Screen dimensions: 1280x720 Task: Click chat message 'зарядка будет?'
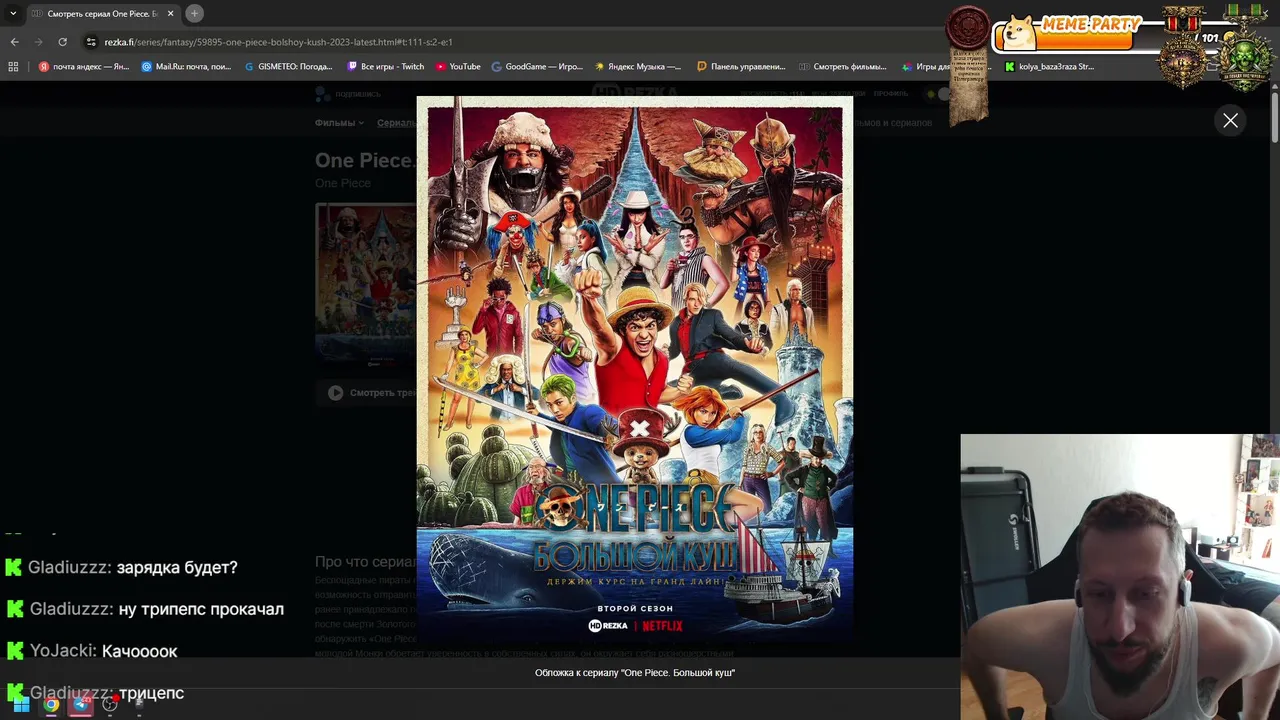177,567
